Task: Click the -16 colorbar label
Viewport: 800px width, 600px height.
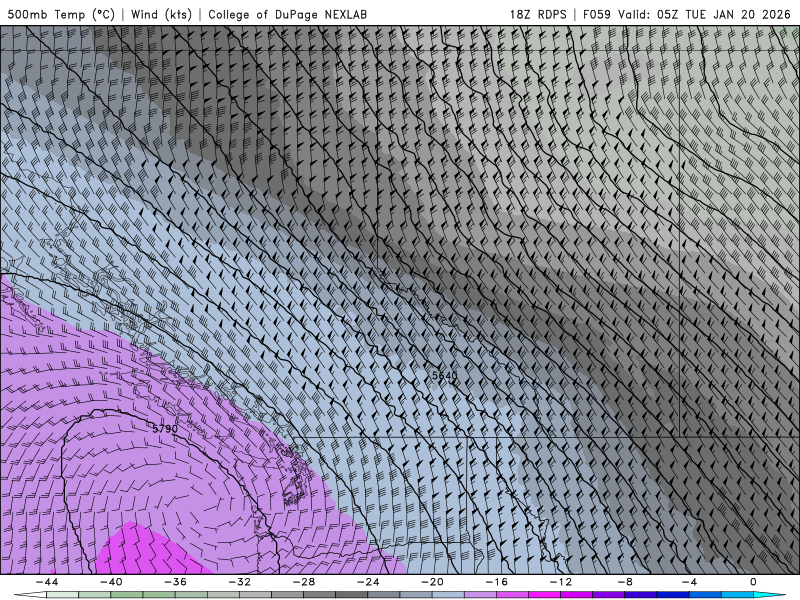Action: pos(496,582)
